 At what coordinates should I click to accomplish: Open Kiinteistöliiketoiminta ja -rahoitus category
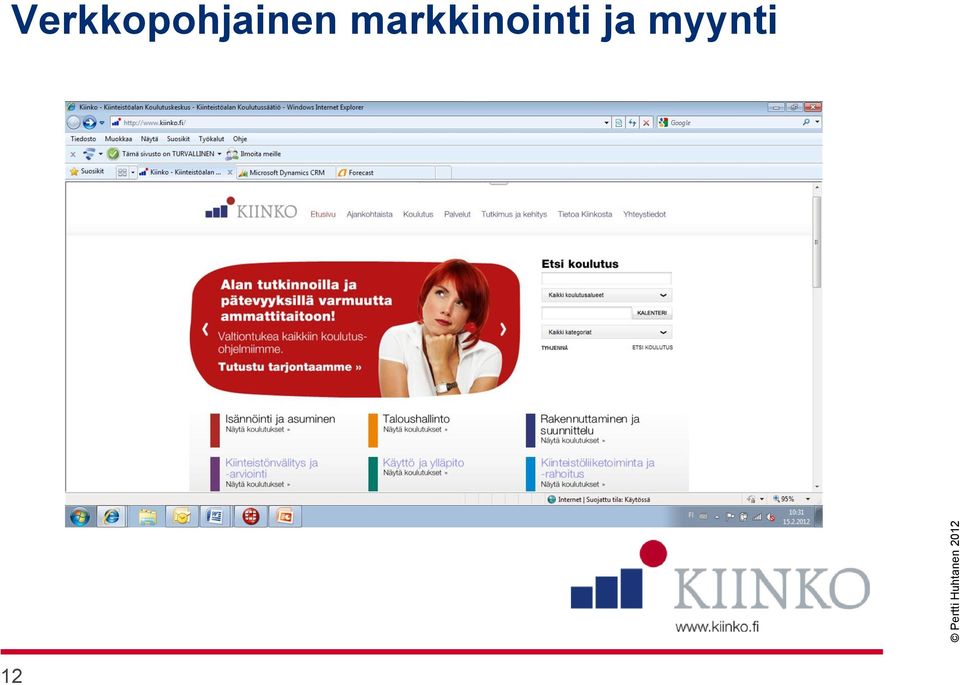pos(598,468)
